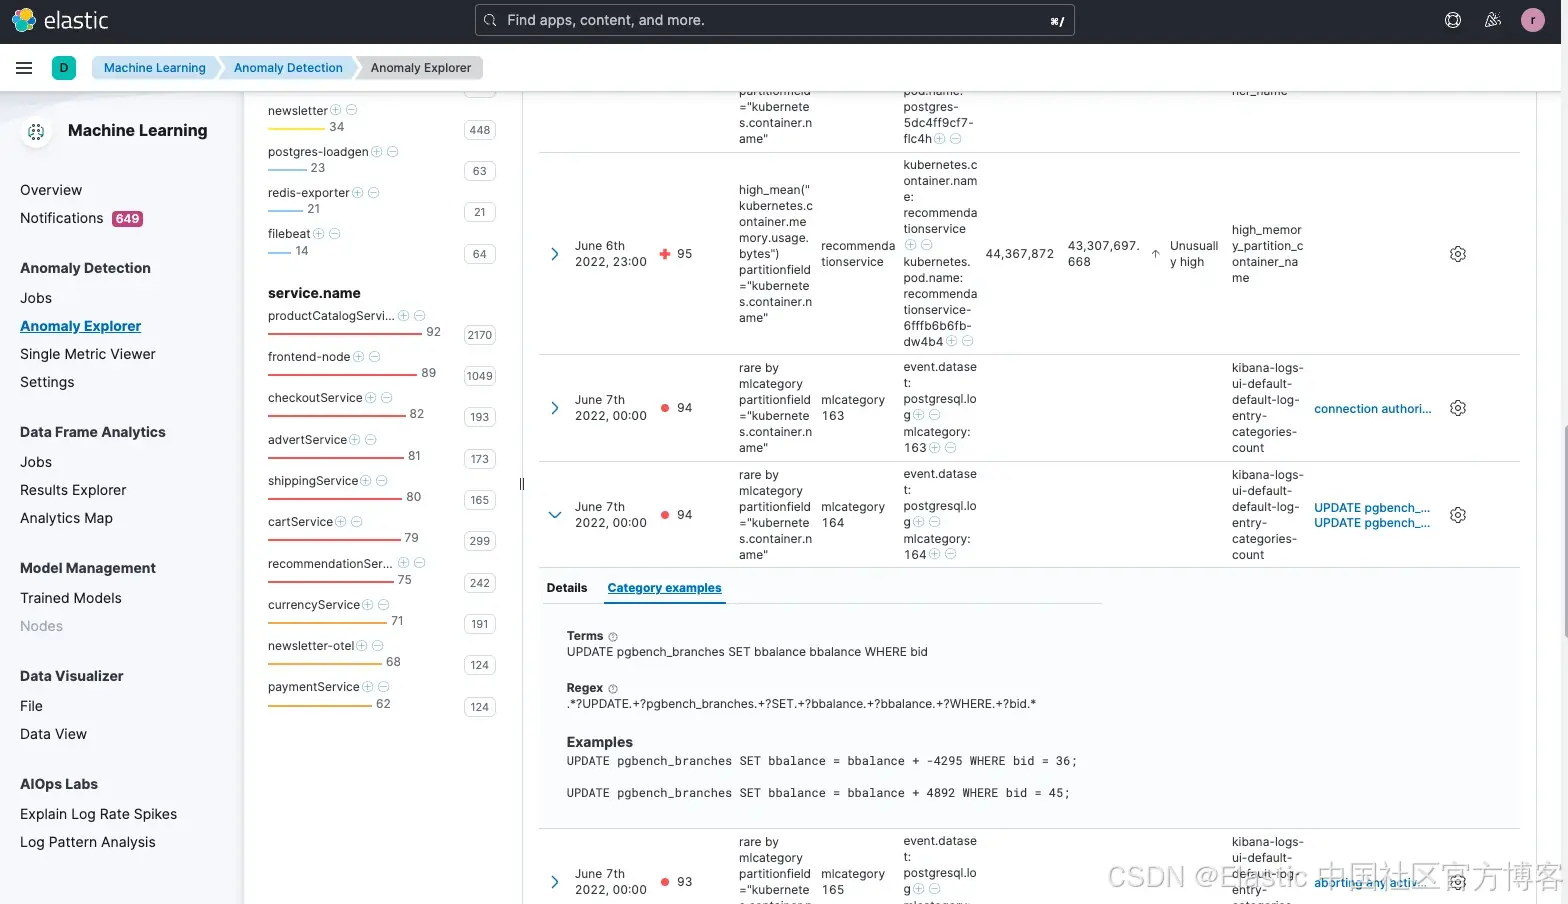Expand the June 6th recommendationservice anomaly row
The height and width of the screenshot is (904, 1568).
click(555, 254)
